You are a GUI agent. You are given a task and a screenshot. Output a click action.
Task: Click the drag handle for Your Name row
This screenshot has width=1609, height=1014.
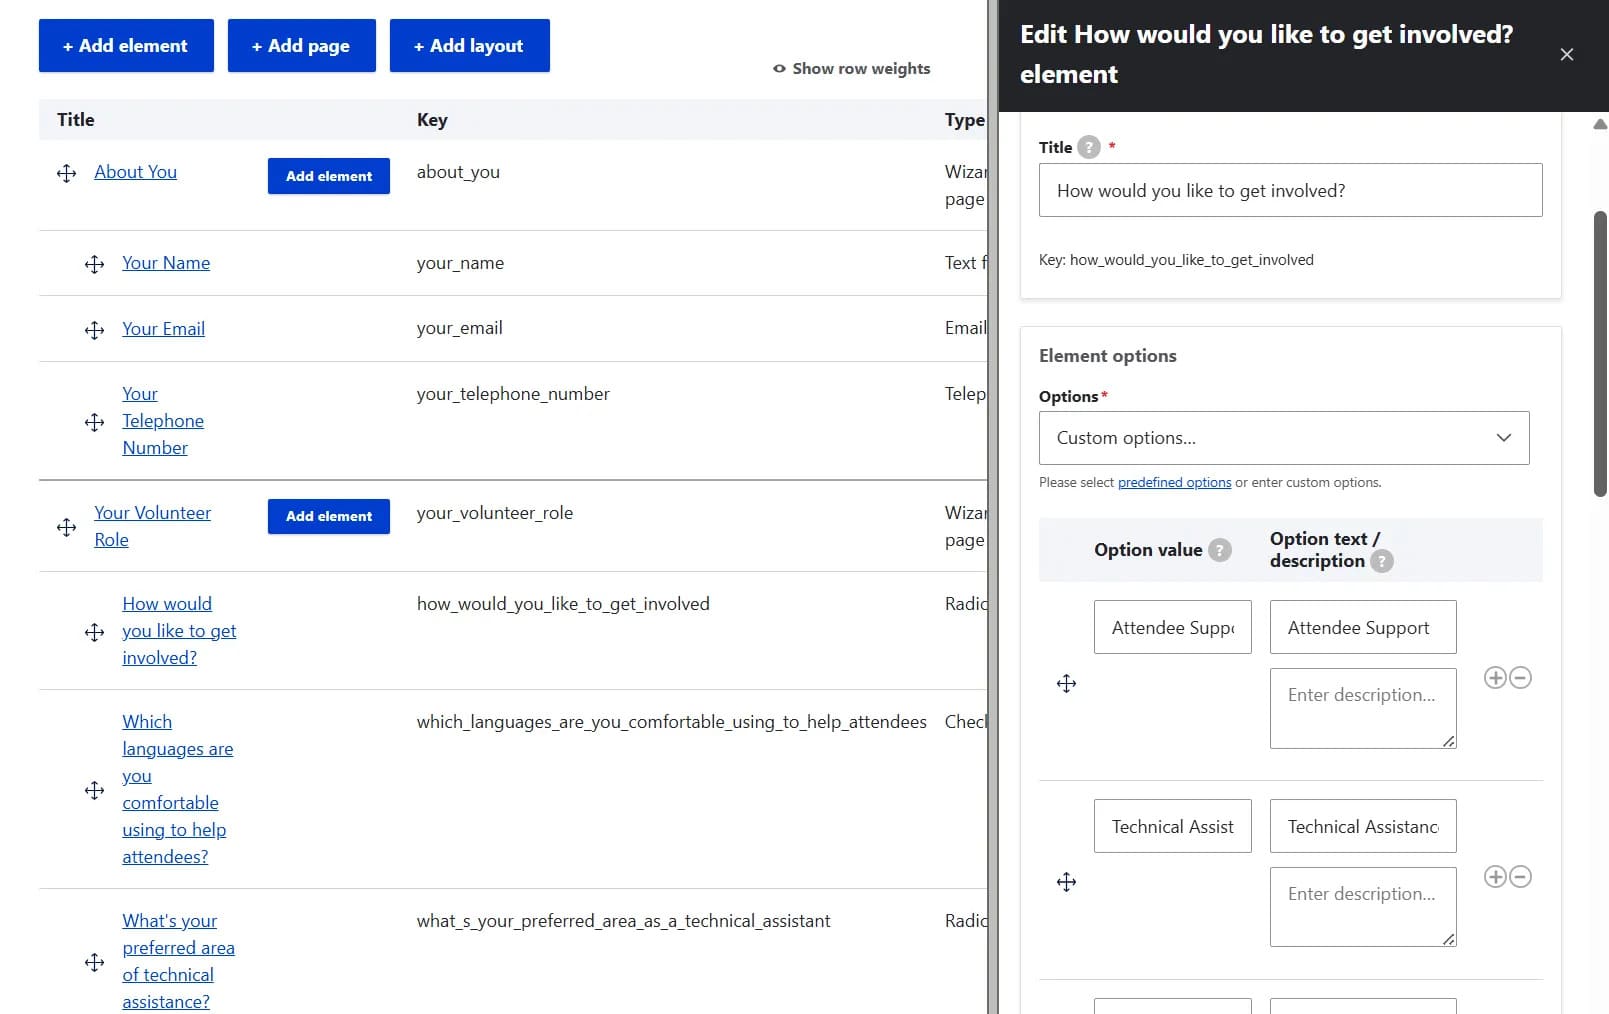point(95,264)
